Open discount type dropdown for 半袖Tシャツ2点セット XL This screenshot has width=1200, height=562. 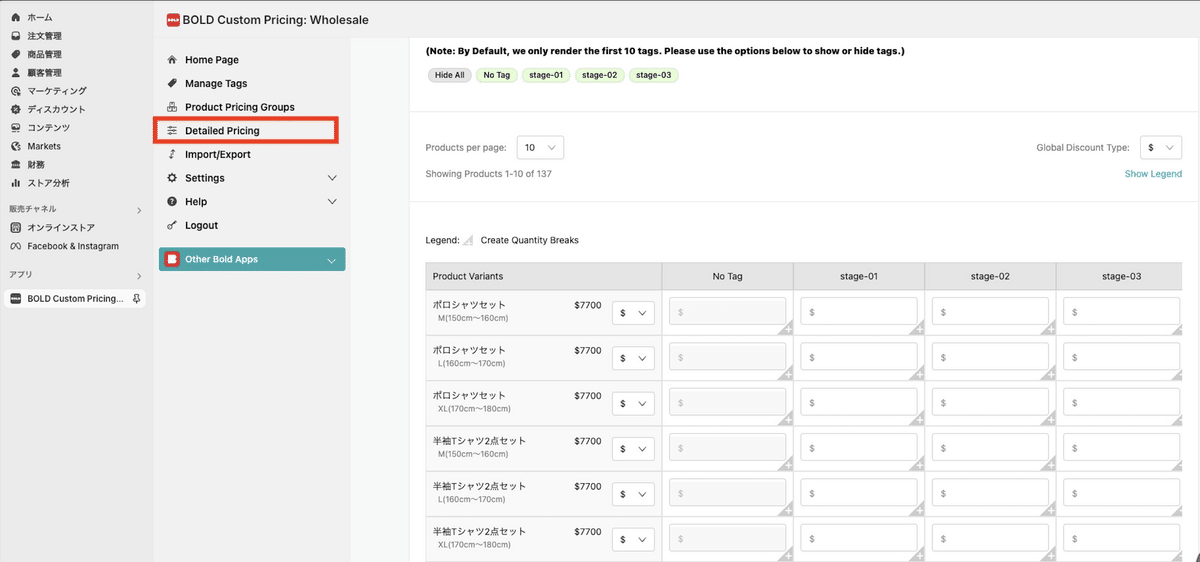(633, 540)
